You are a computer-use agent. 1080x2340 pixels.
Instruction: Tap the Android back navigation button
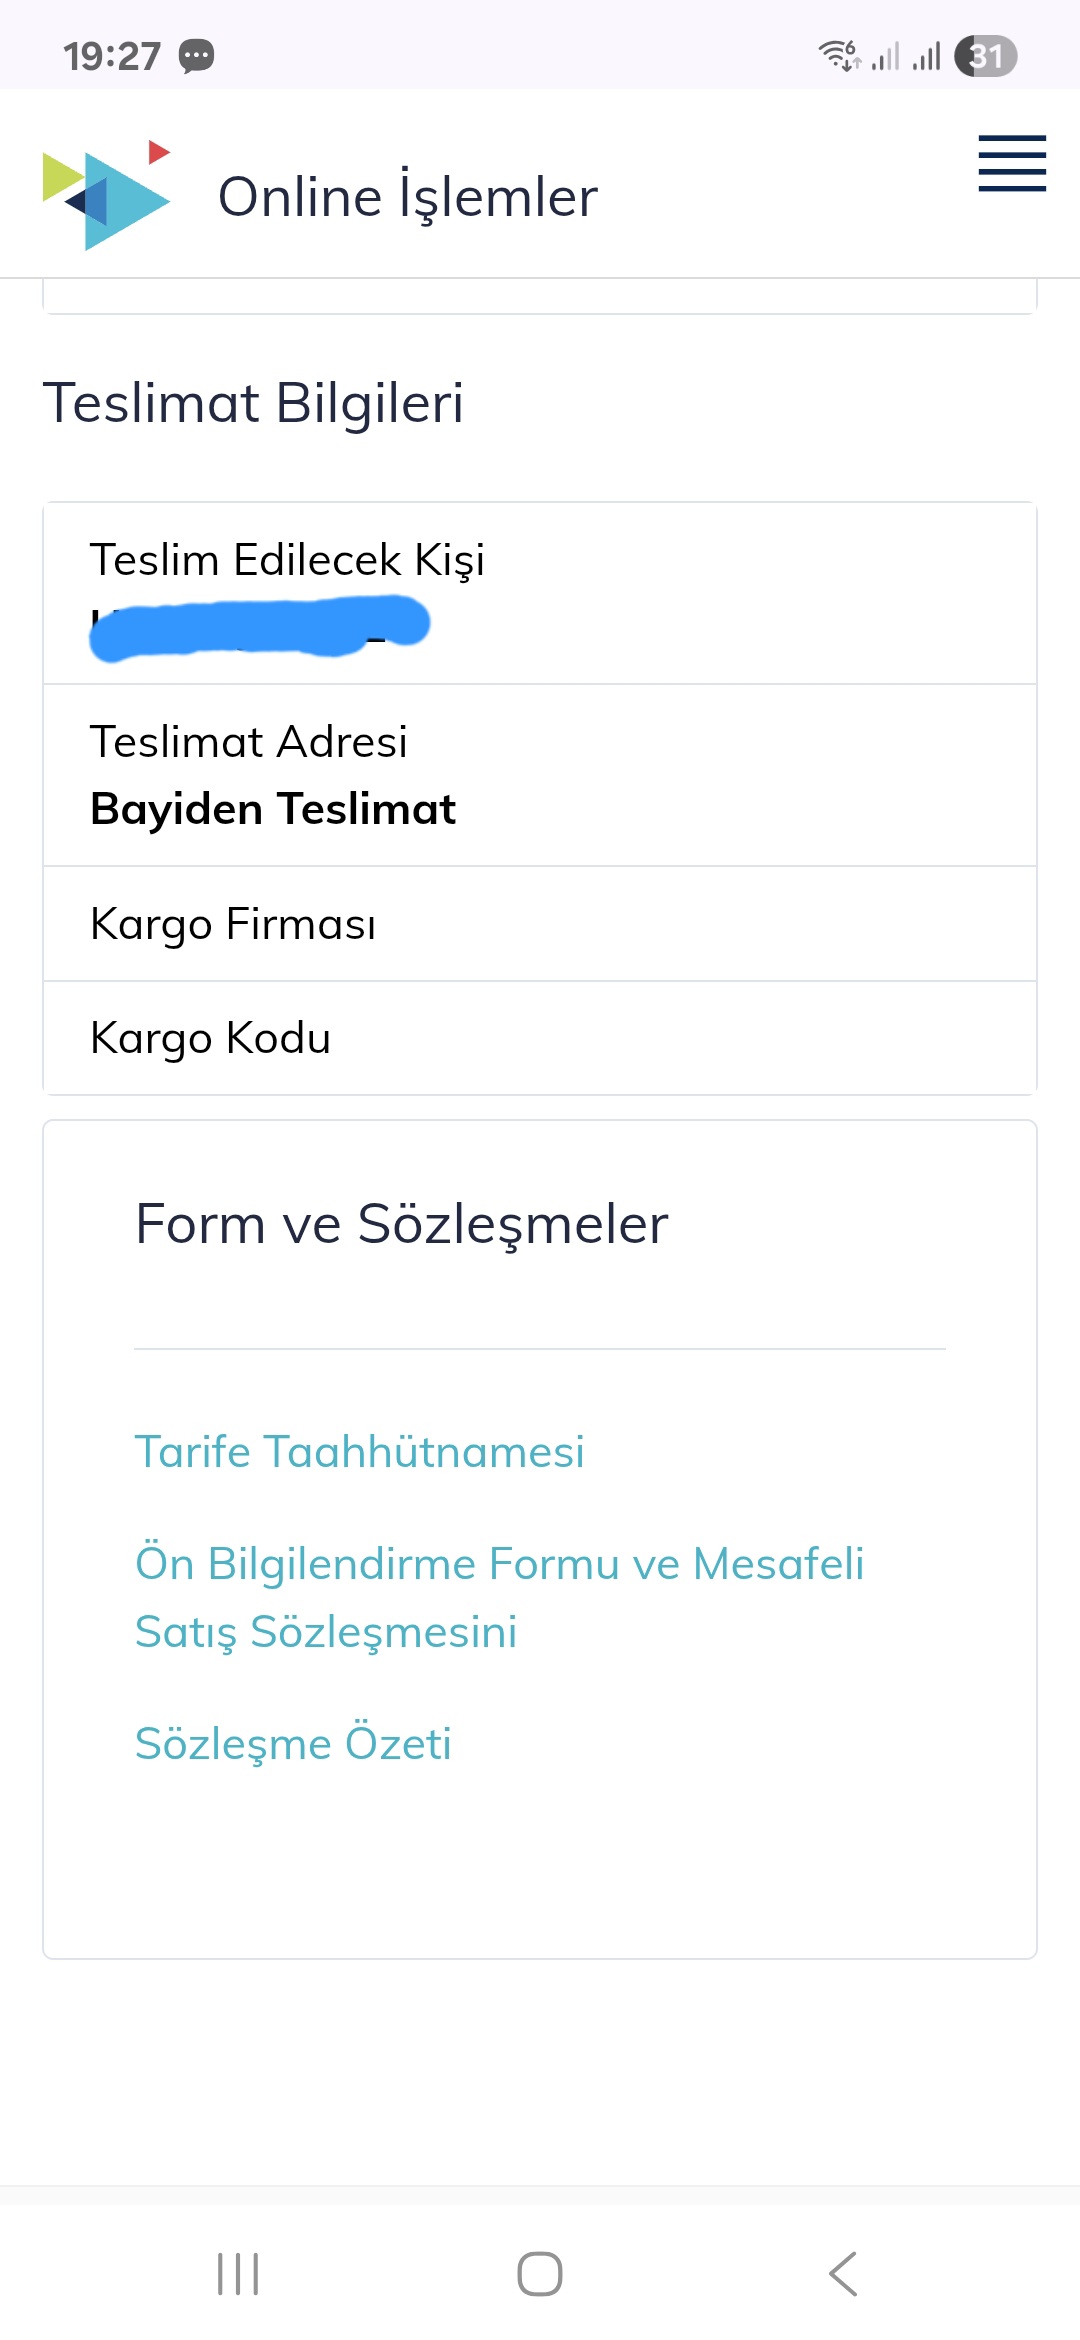(843, 2274)
